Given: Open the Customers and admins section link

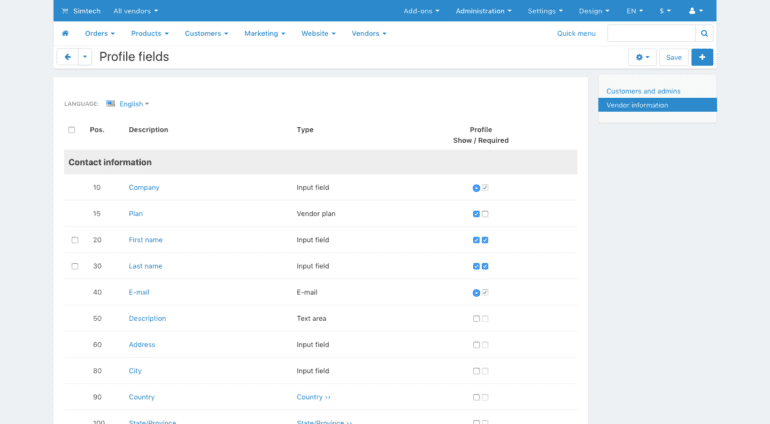Looking at the screenshot, I should pos(643,91).
